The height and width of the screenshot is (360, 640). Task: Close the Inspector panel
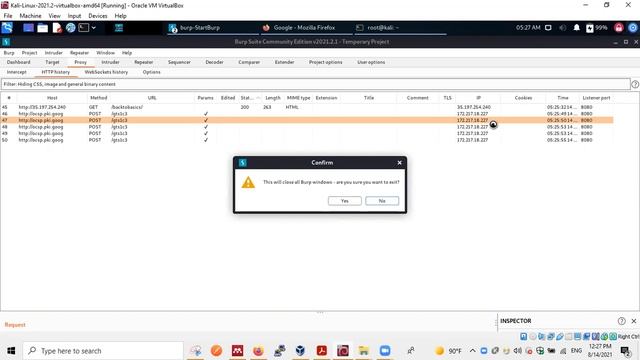point(634,321)
